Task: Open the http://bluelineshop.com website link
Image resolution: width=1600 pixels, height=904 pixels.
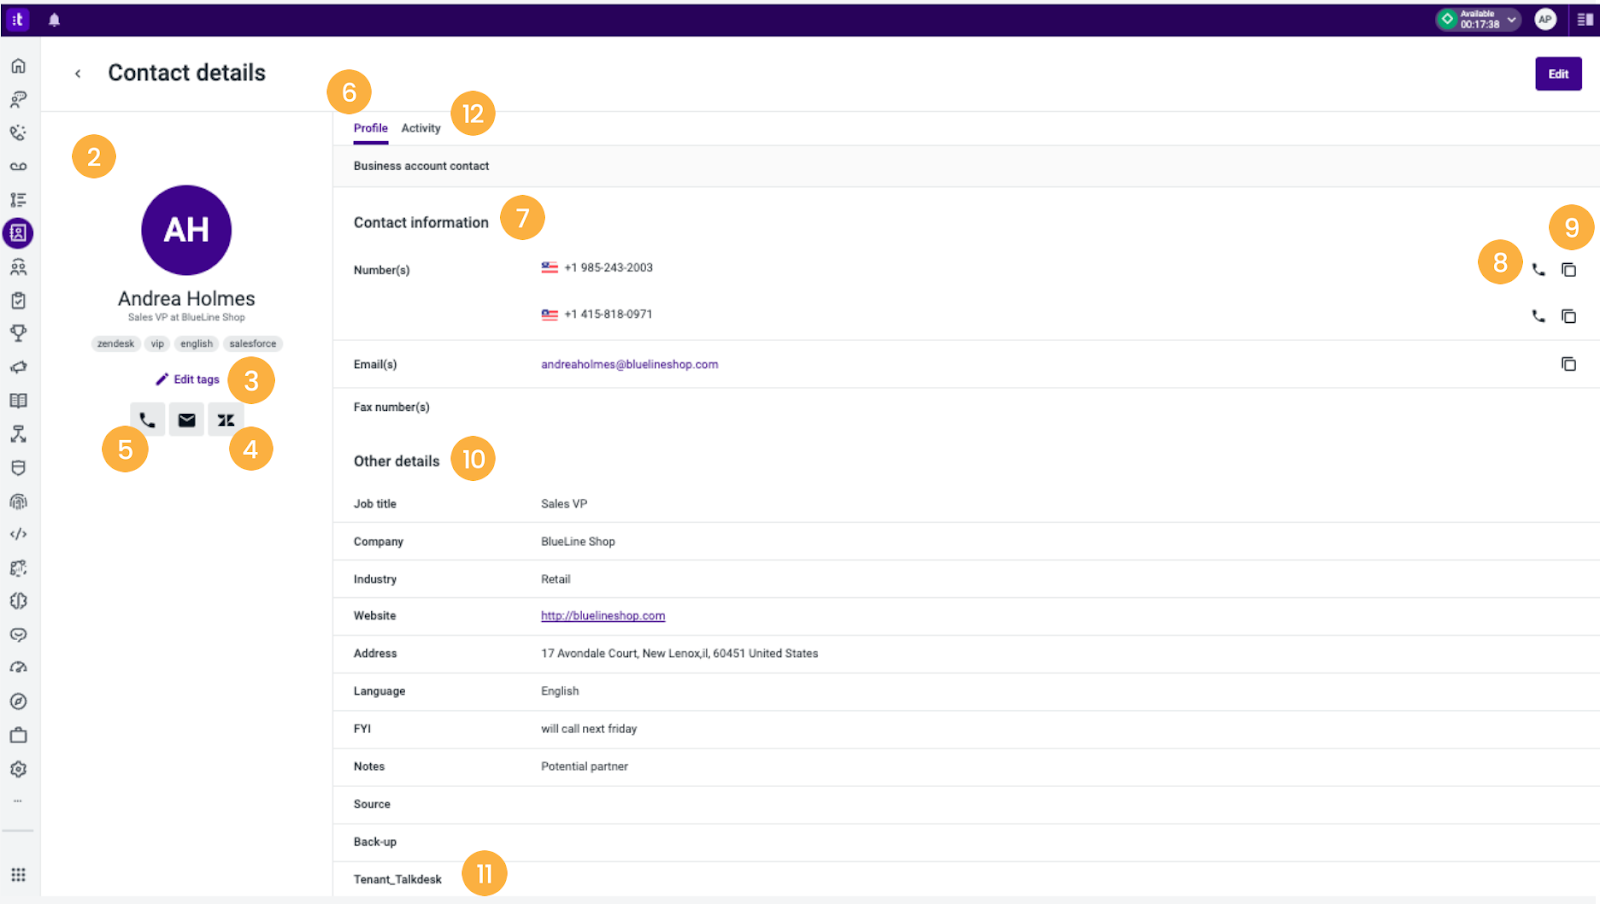Action: point(603,616)
